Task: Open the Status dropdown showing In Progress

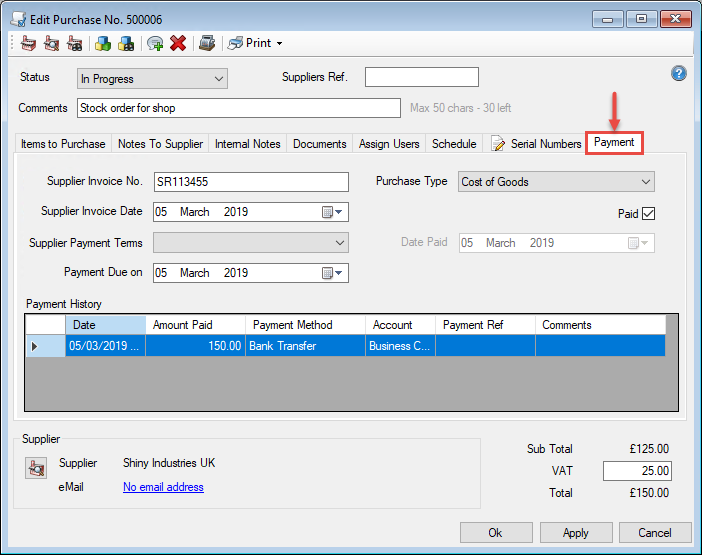Action: pos(152,79)
